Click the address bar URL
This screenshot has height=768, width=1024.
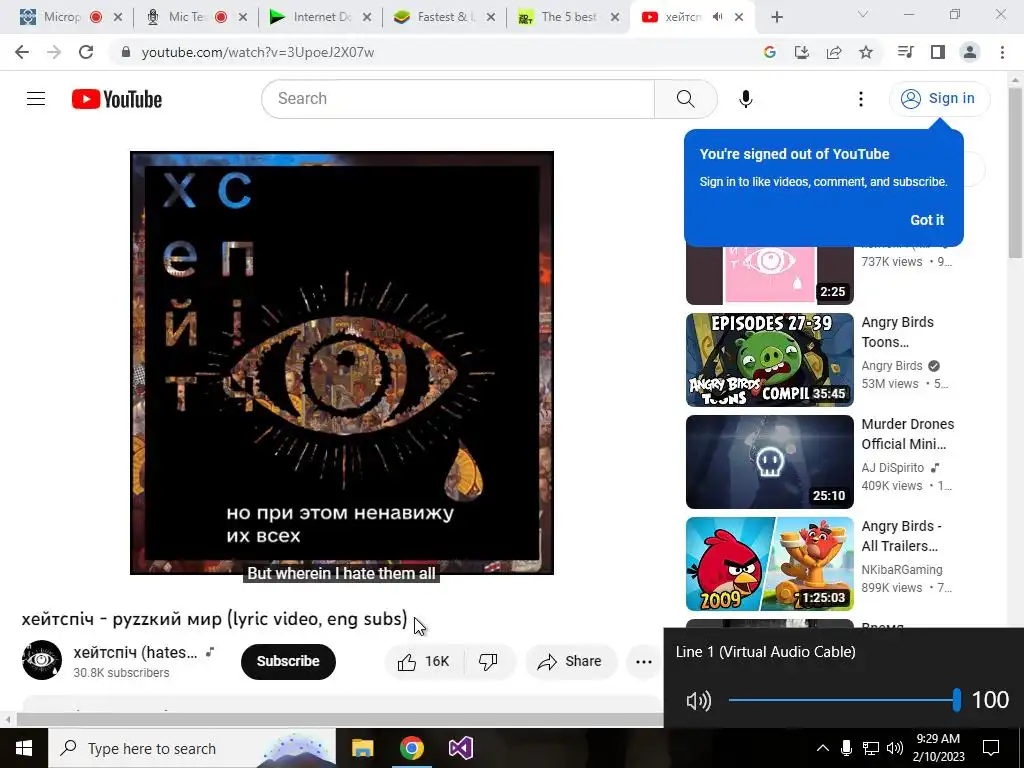click(x=258, y=52)
